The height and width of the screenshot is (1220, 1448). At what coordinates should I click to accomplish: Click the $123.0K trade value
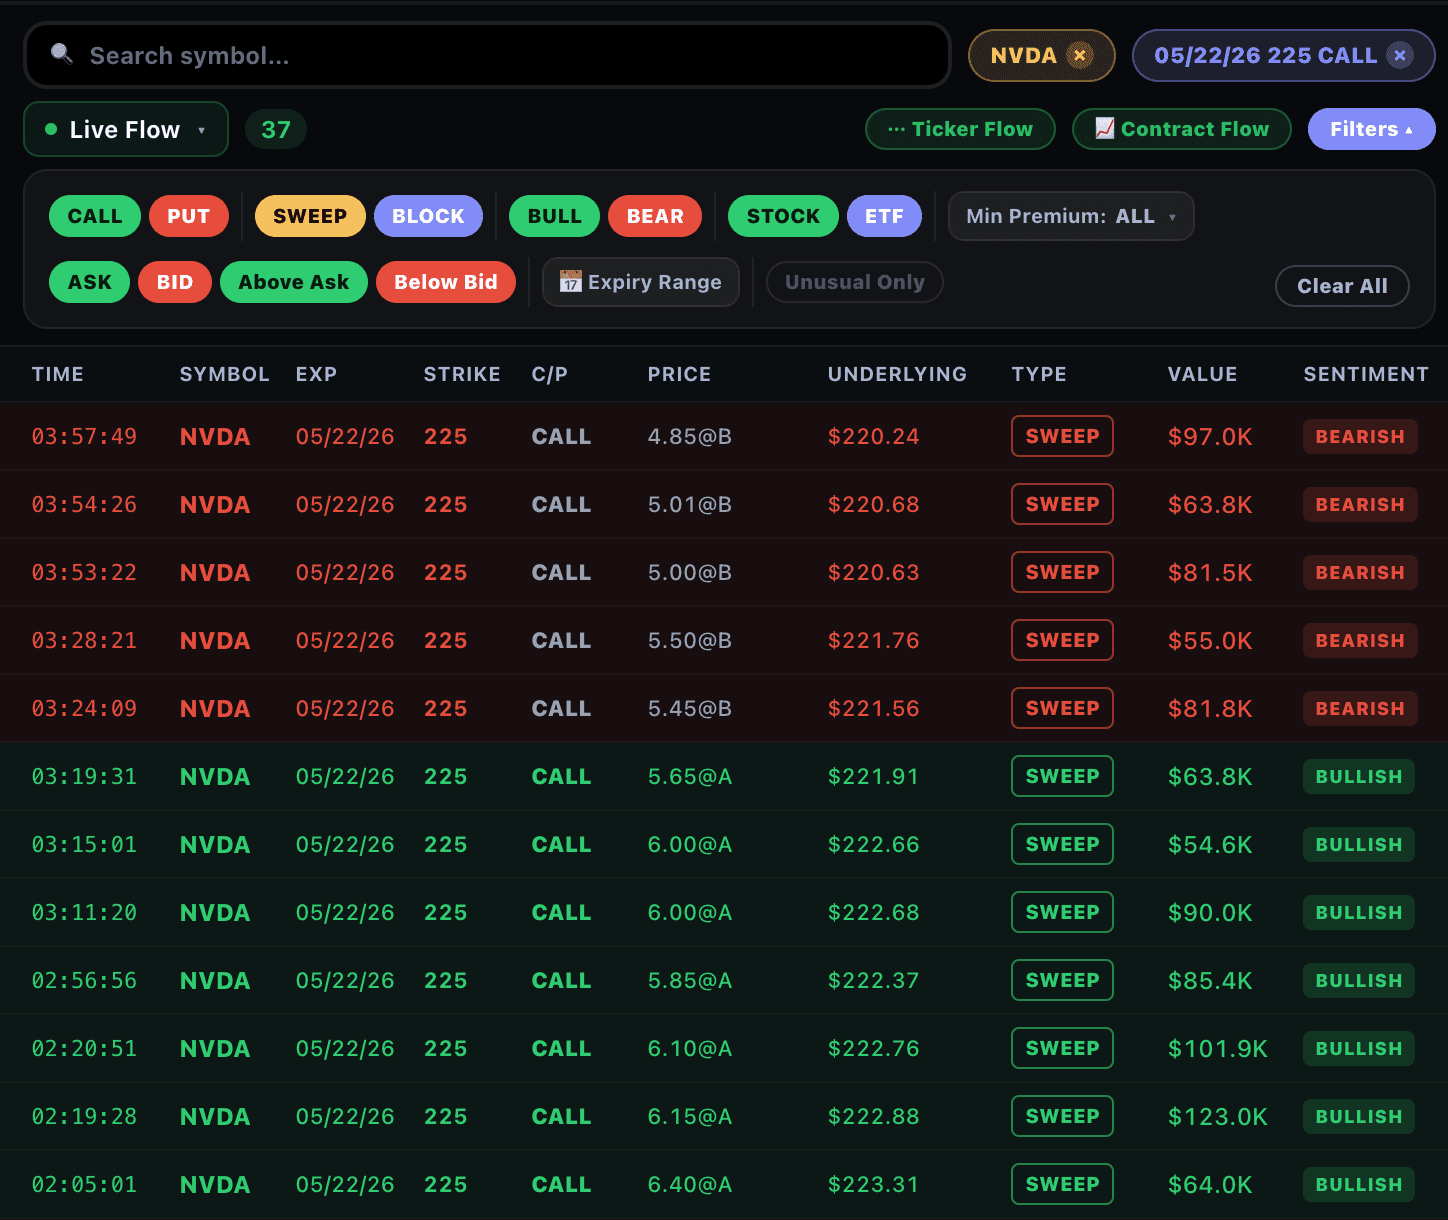point(1218,1116)
